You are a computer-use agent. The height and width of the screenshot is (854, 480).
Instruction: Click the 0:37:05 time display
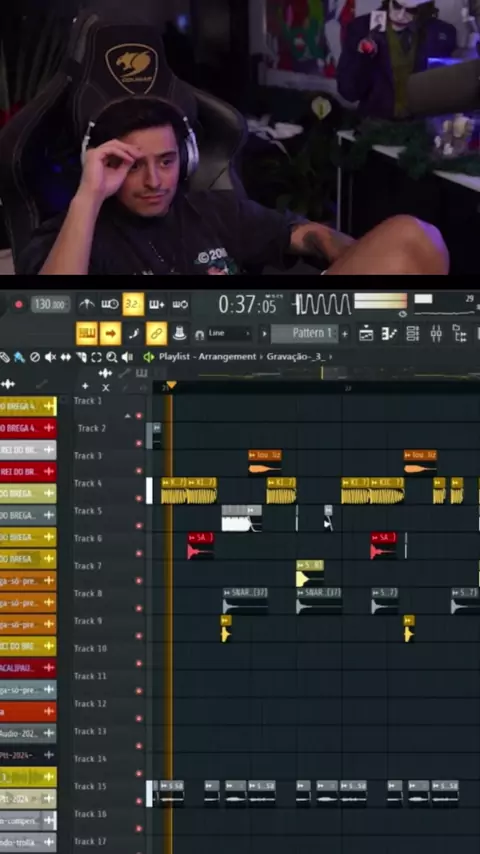(x=248, y=304)
